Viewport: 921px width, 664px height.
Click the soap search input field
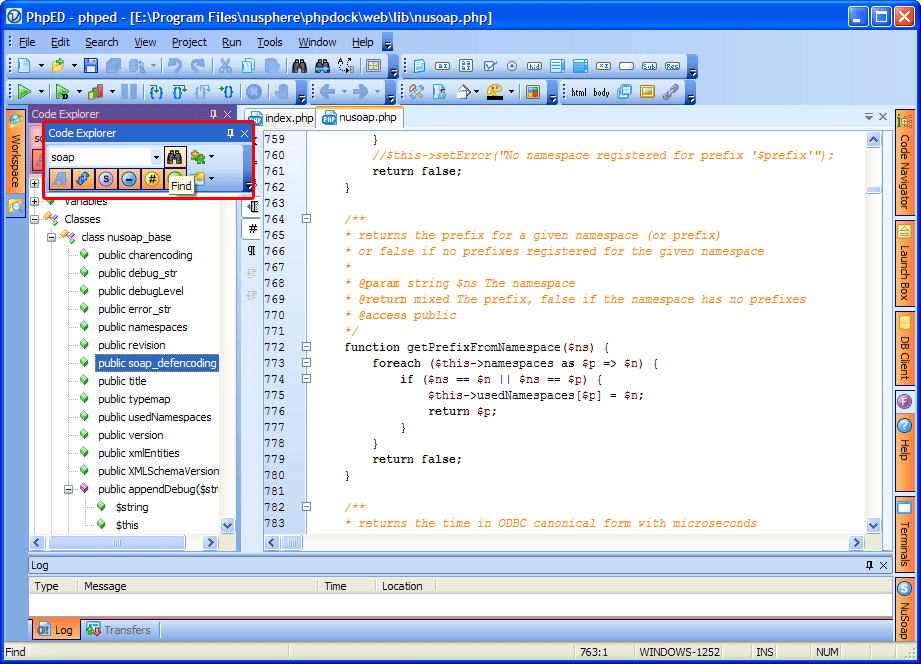pyautogui.click(x=99, y=157)
